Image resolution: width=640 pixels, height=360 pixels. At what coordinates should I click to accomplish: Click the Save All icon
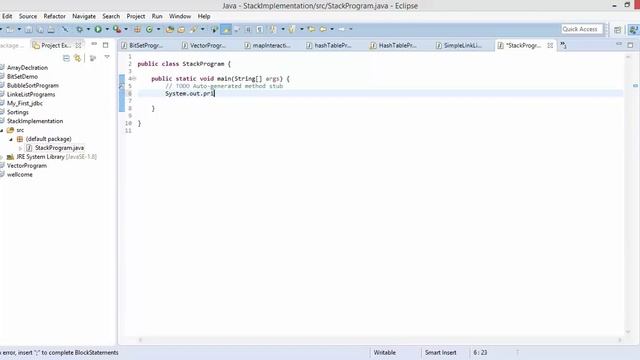point(40,29)
